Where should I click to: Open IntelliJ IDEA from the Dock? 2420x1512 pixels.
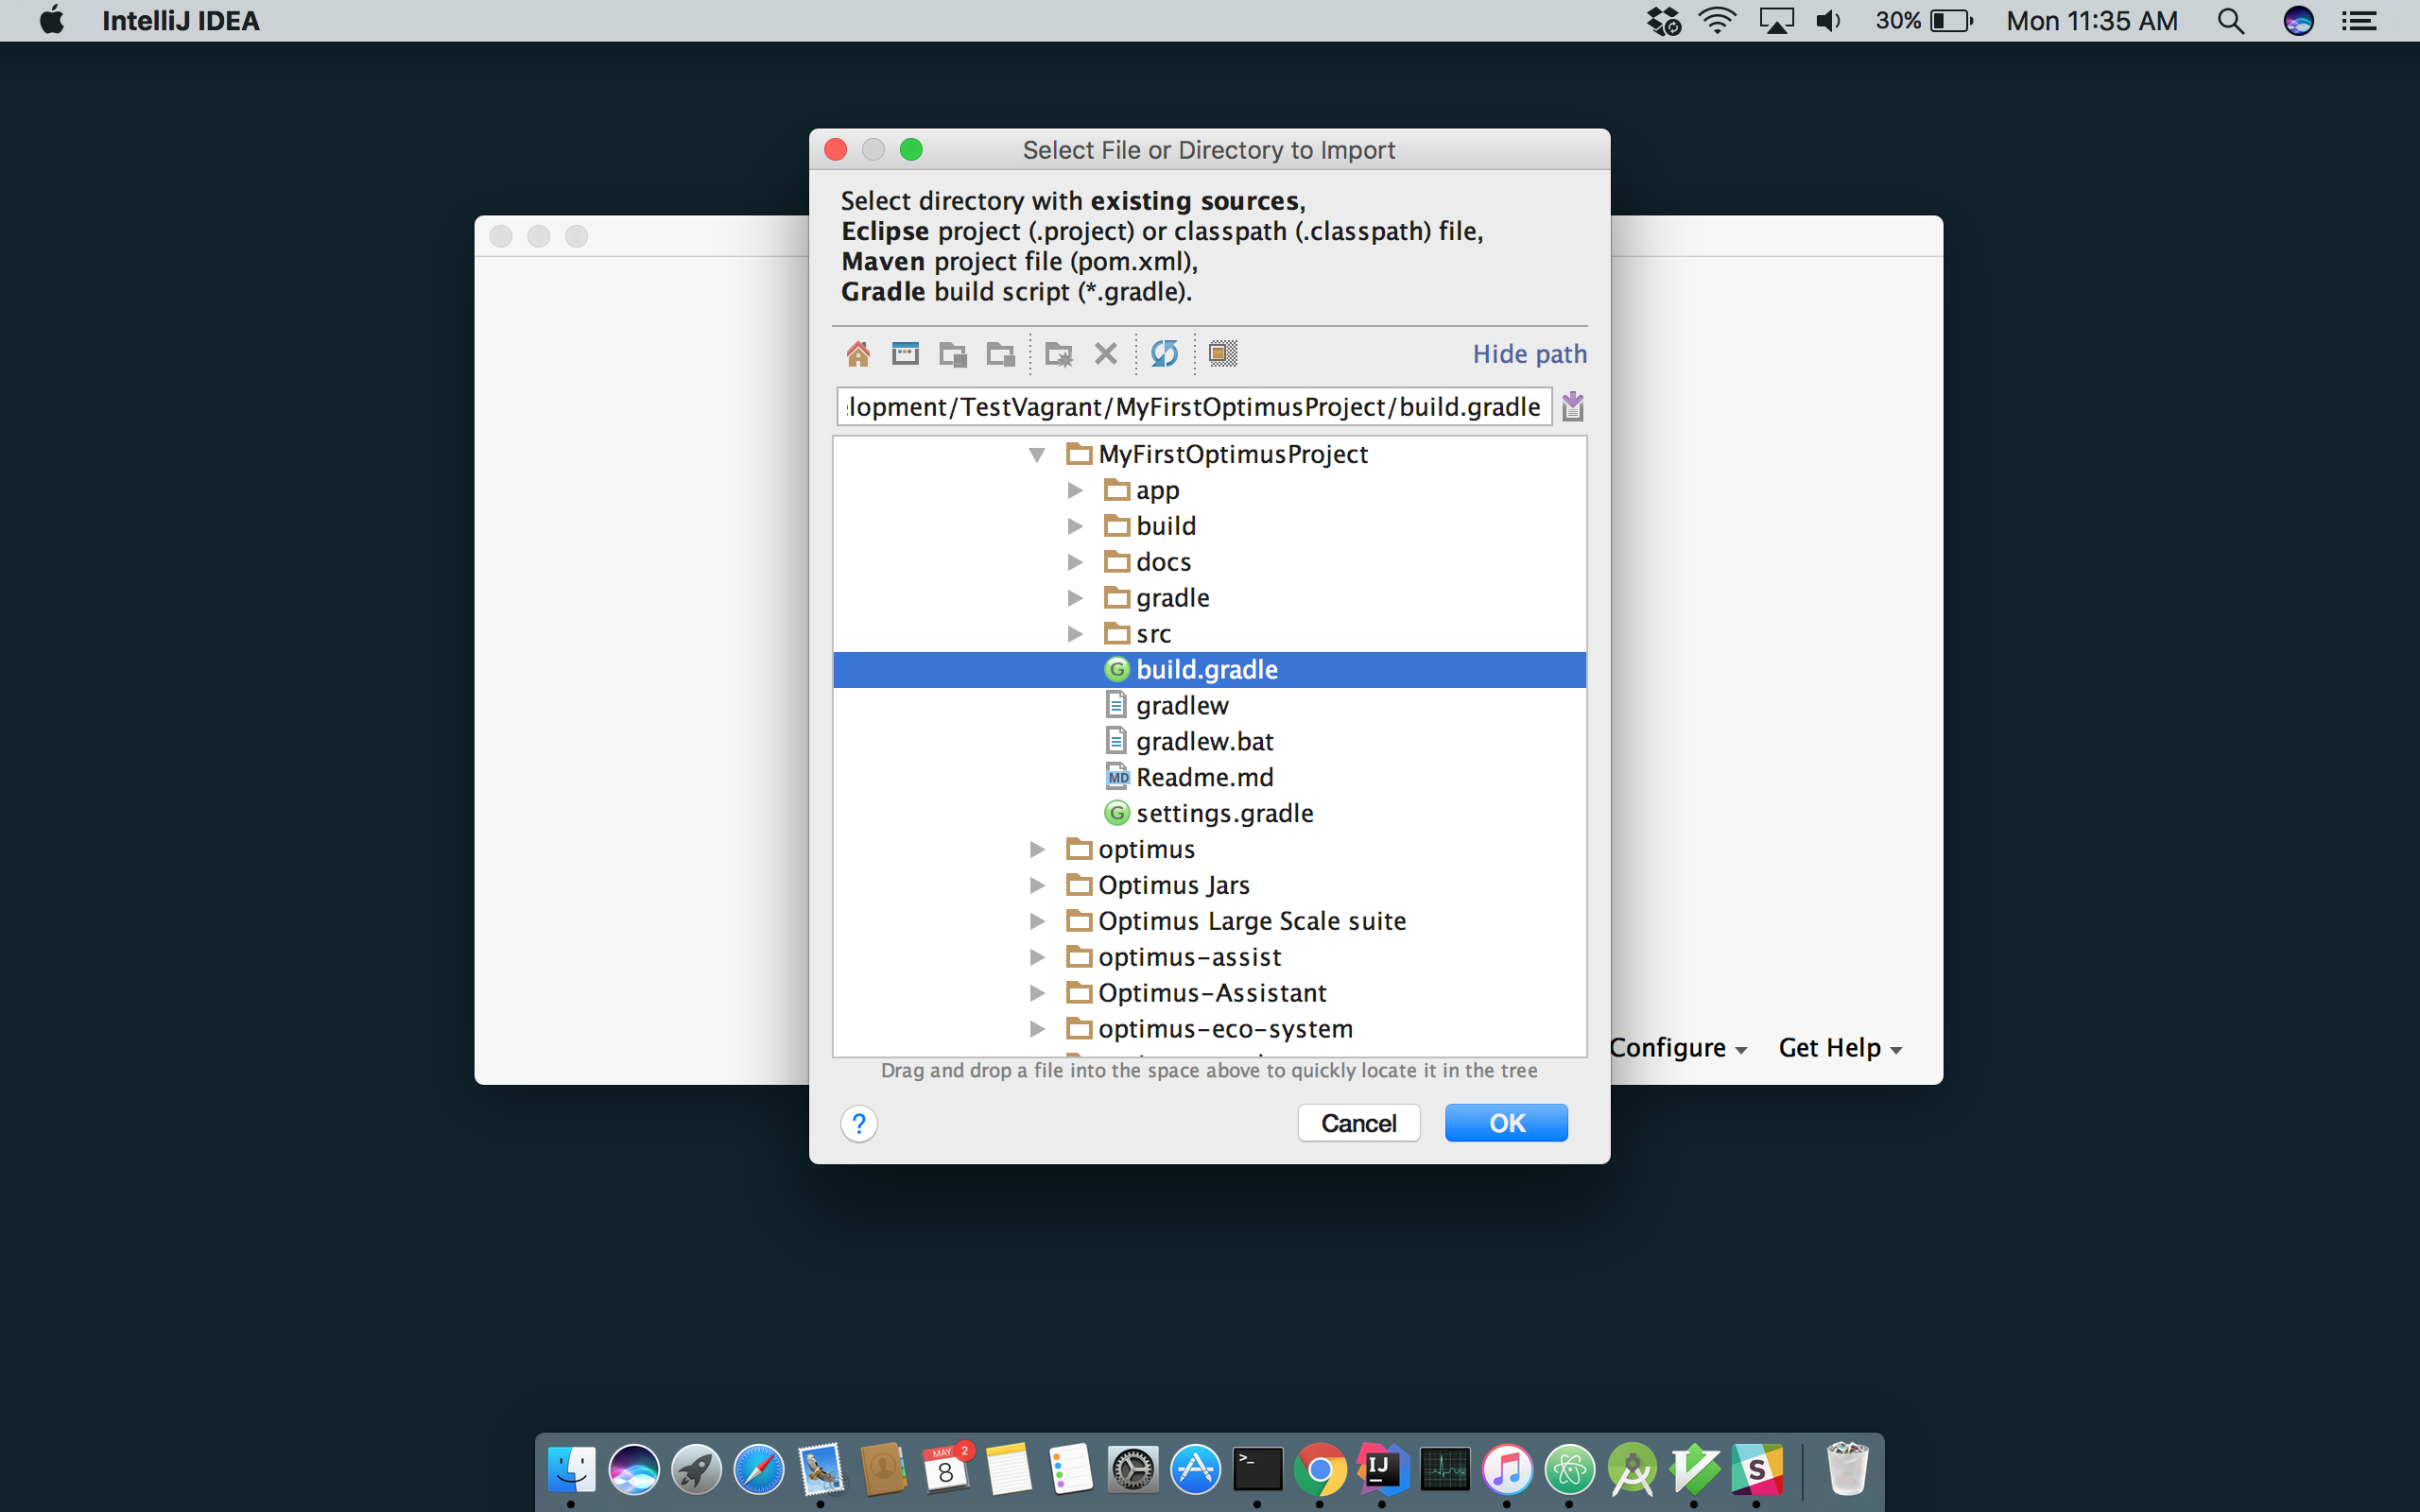(1382, 1470)
